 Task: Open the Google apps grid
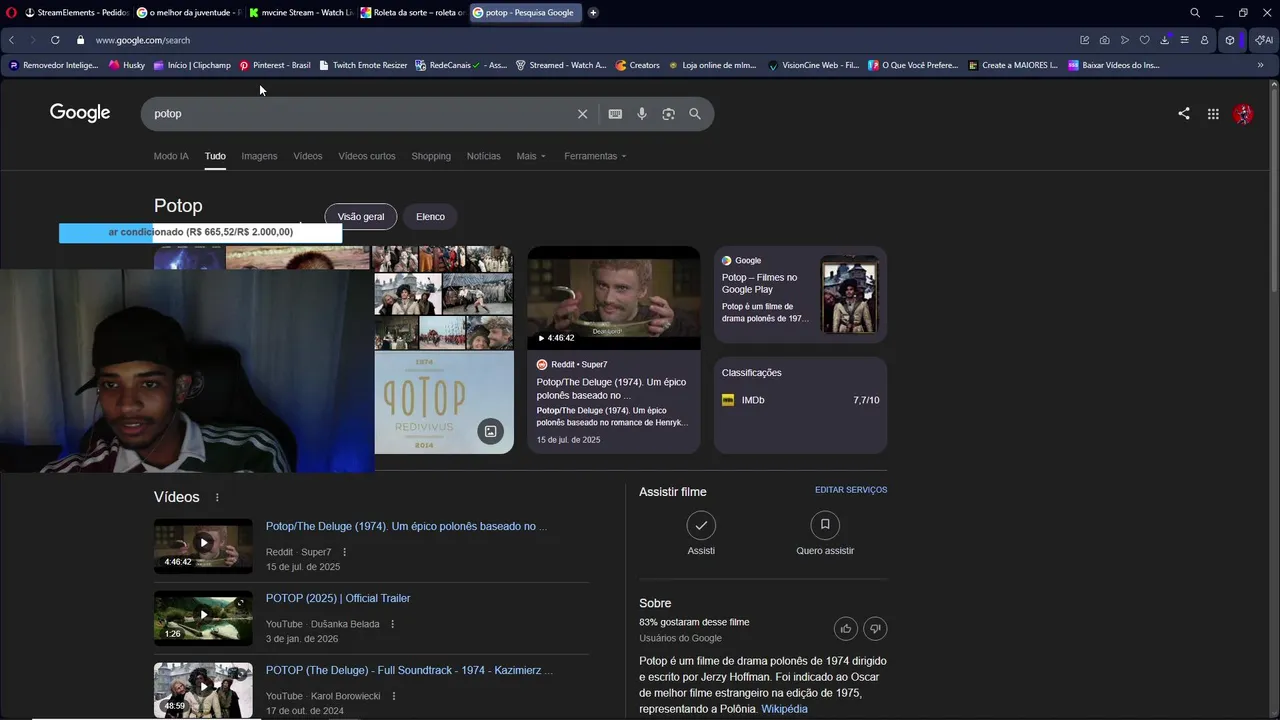[x=1213, y=114]
